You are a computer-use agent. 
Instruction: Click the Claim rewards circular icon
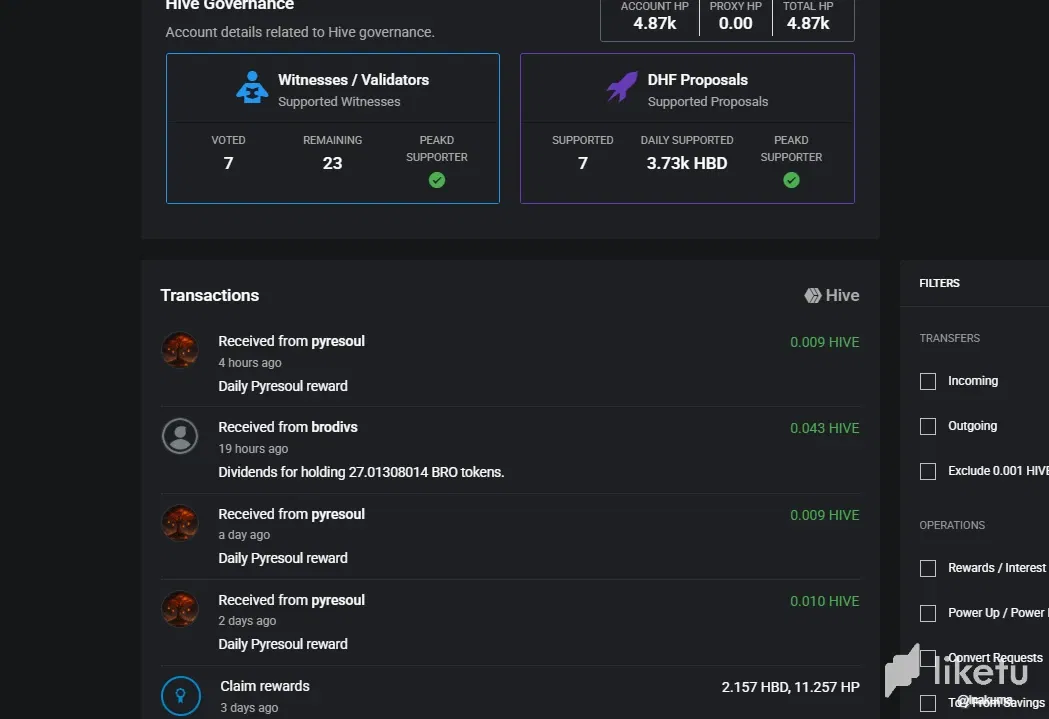180,695
